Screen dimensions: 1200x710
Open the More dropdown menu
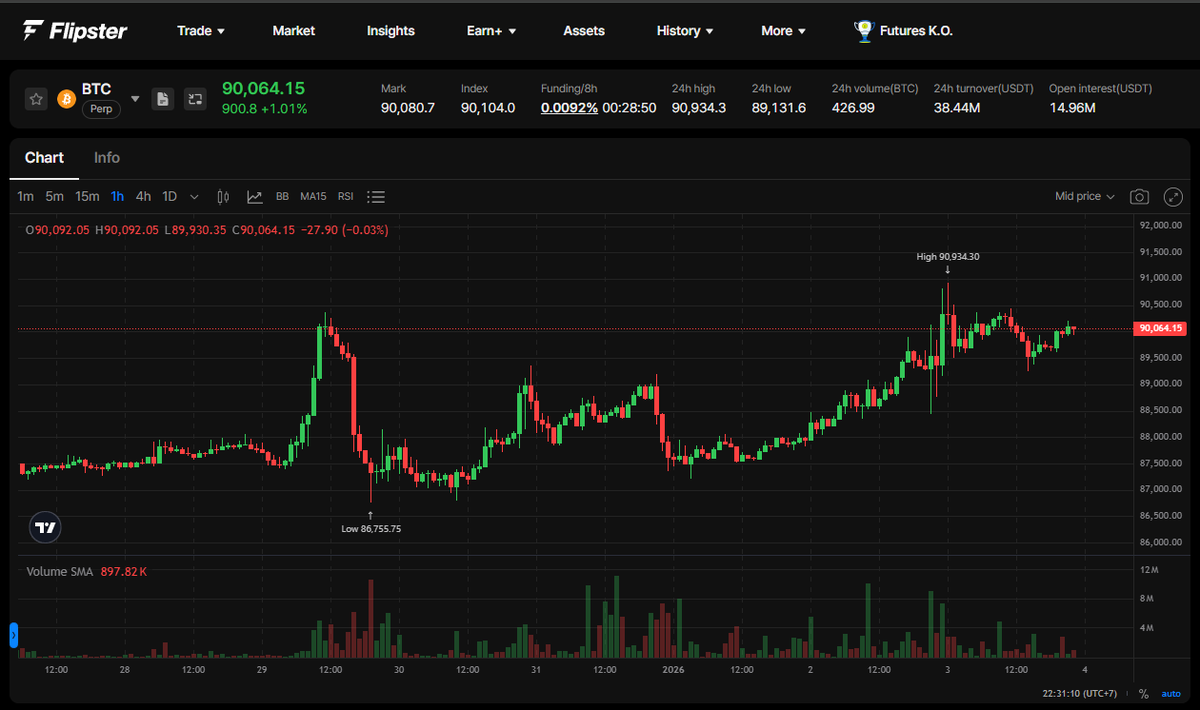783,31
